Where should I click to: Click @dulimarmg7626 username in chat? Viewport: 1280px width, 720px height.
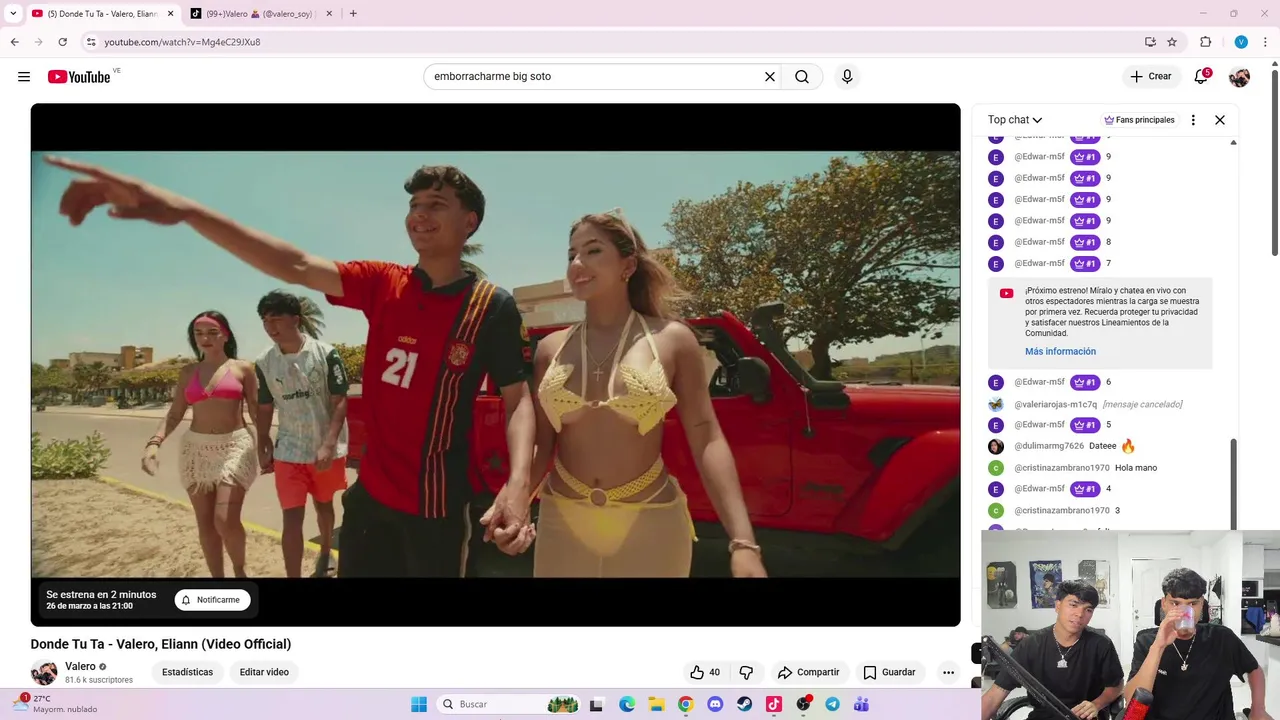tap(1049, 446)
